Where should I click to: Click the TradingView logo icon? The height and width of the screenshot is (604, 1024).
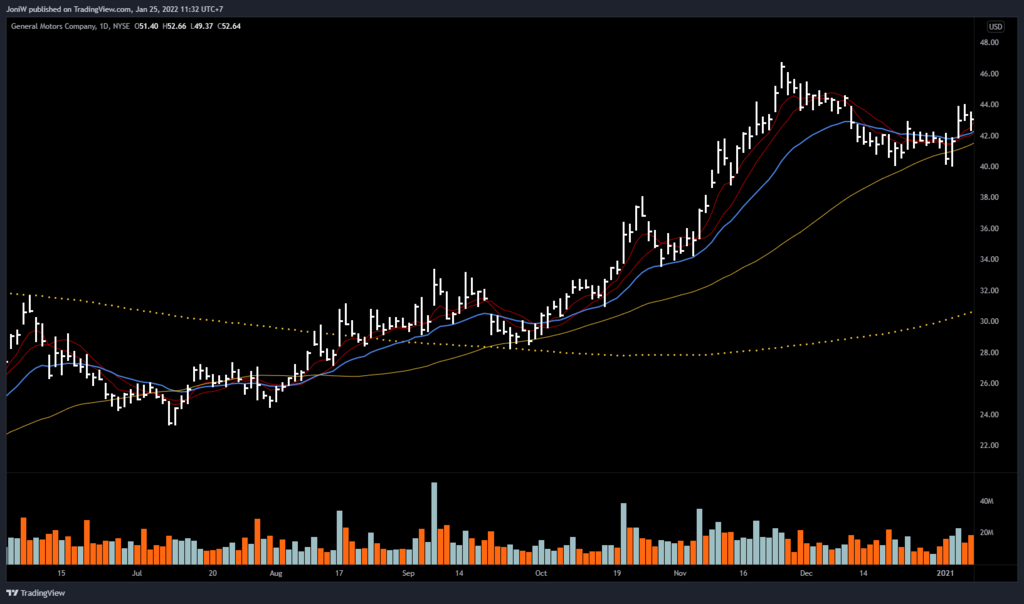pyautogui.click(x=14, y=591)
